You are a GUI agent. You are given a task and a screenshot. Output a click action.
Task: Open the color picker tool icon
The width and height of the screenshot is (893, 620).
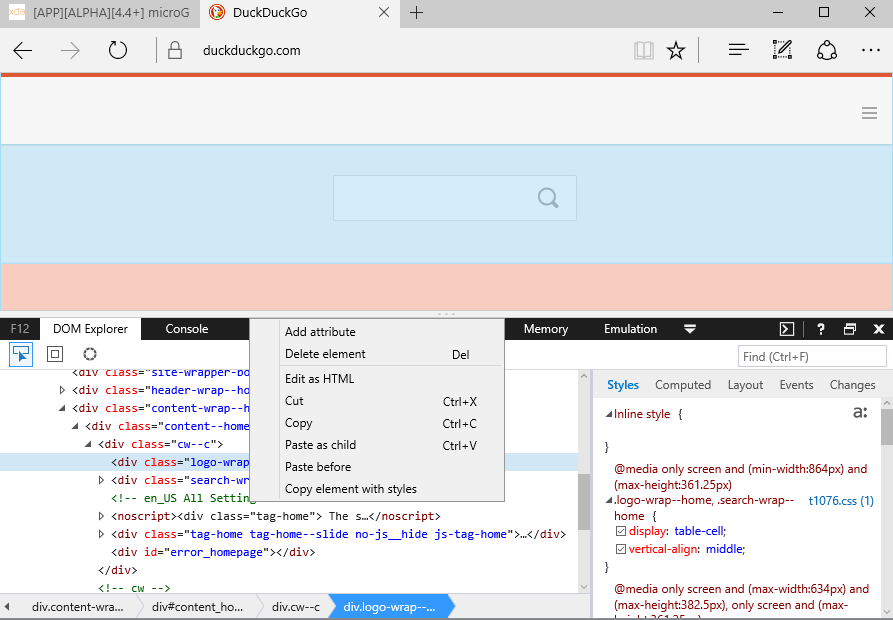89,354
